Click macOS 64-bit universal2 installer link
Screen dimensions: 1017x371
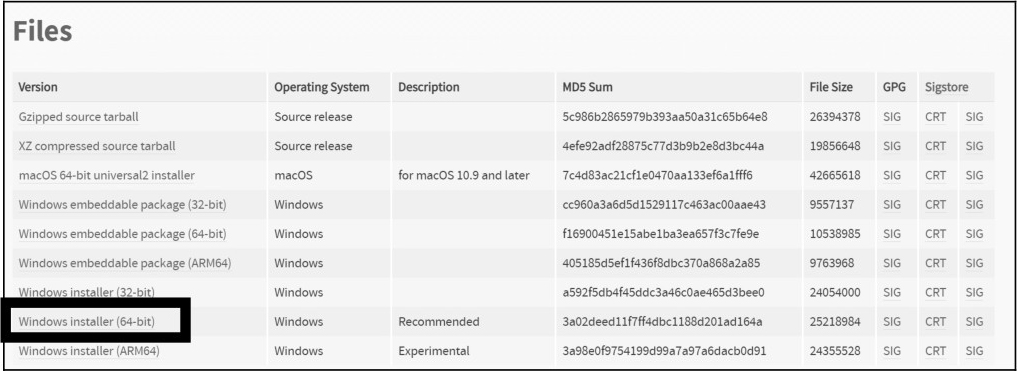pyautogui.click(x=106, y=175)
